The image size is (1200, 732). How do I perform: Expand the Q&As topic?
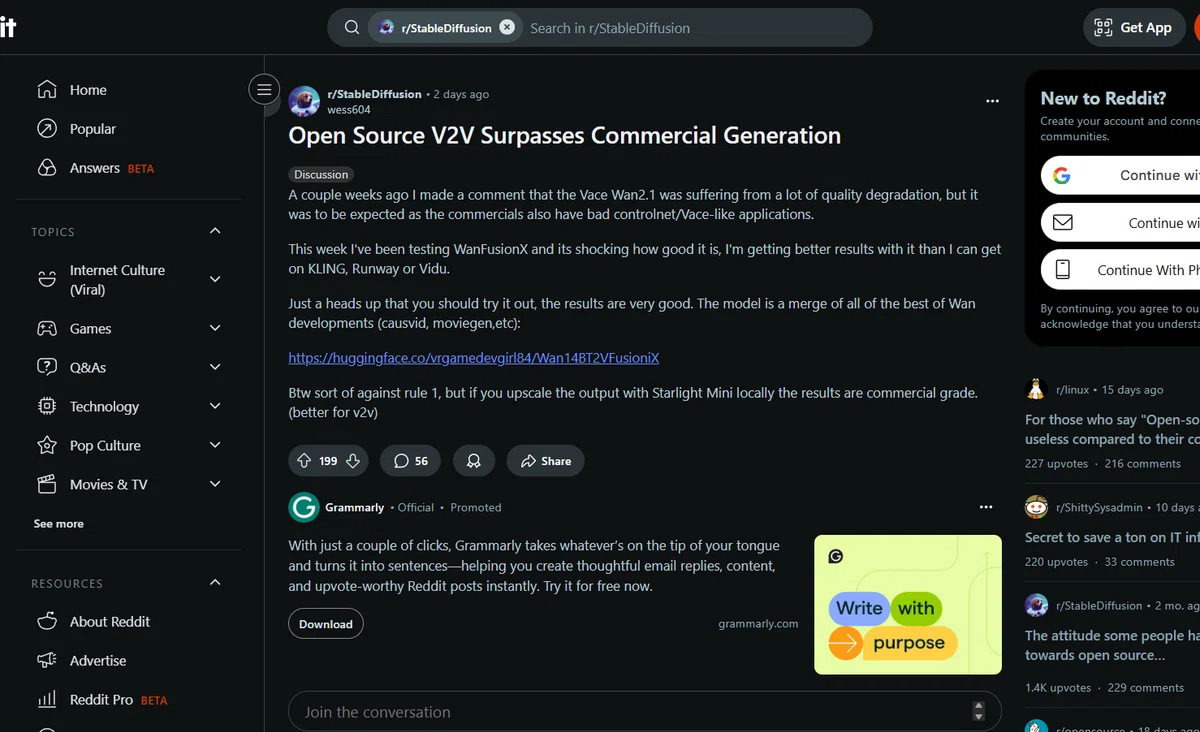click(x=215, y=367)
